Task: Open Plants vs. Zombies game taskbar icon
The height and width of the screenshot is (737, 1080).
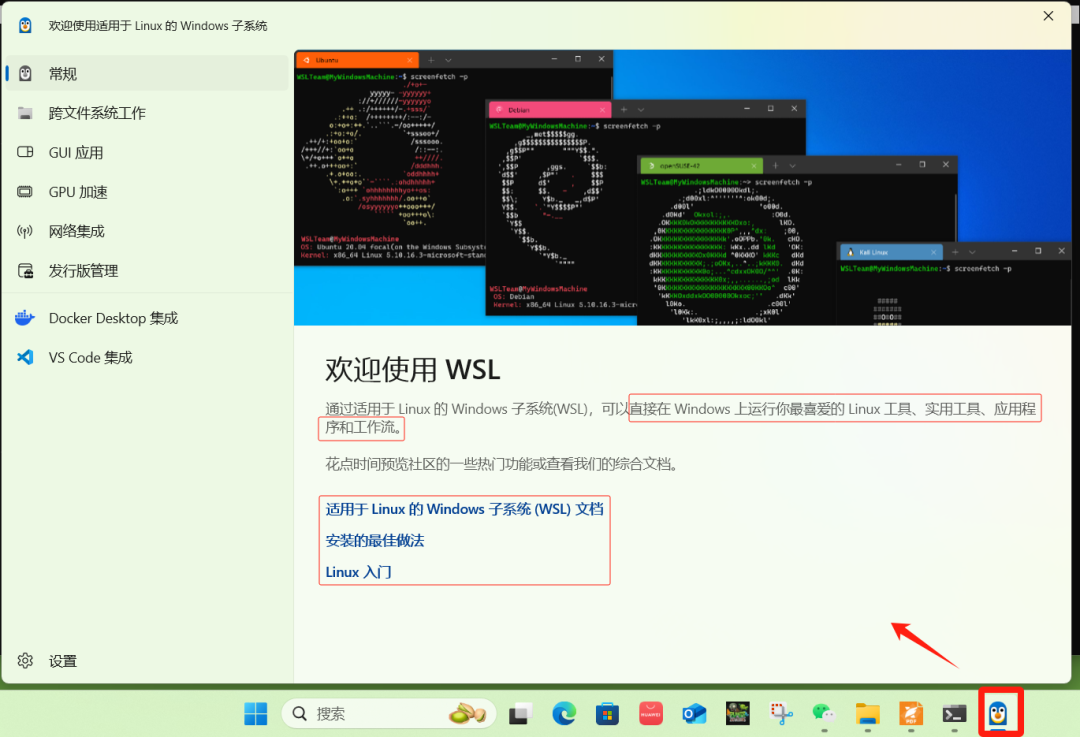Action: pyautogui.click(x=737, y=714)
